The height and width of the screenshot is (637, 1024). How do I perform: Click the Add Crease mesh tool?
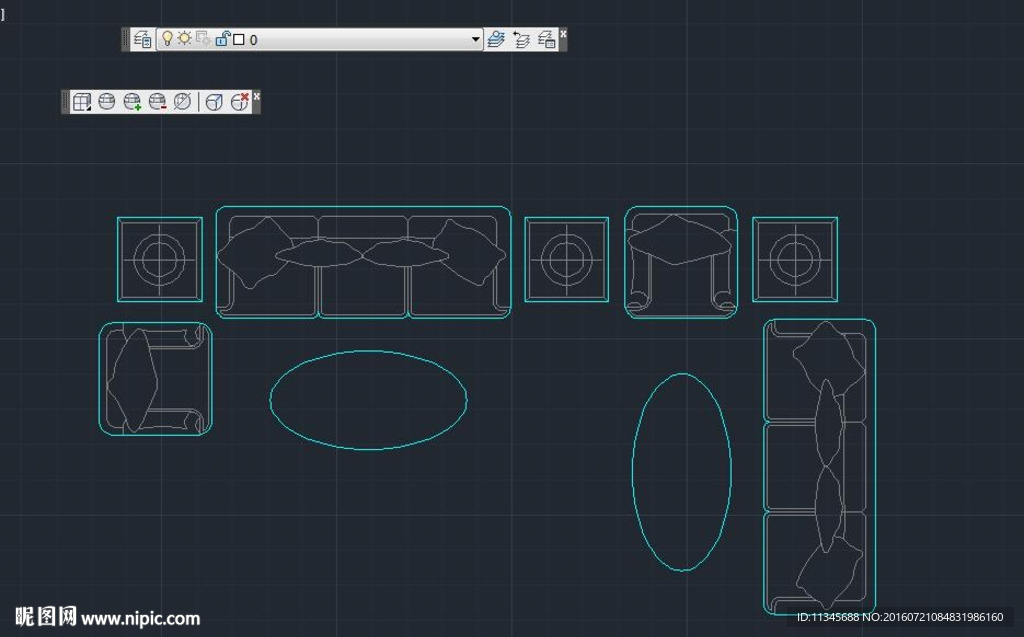(214, 101)
